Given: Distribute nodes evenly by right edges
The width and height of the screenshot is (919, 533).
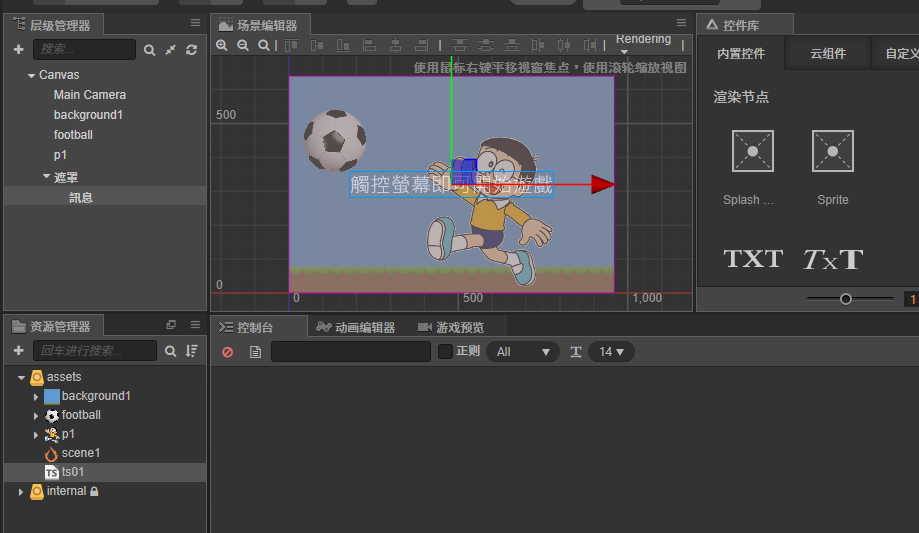Looking at the screenshot, I should [x=590, y=45].
